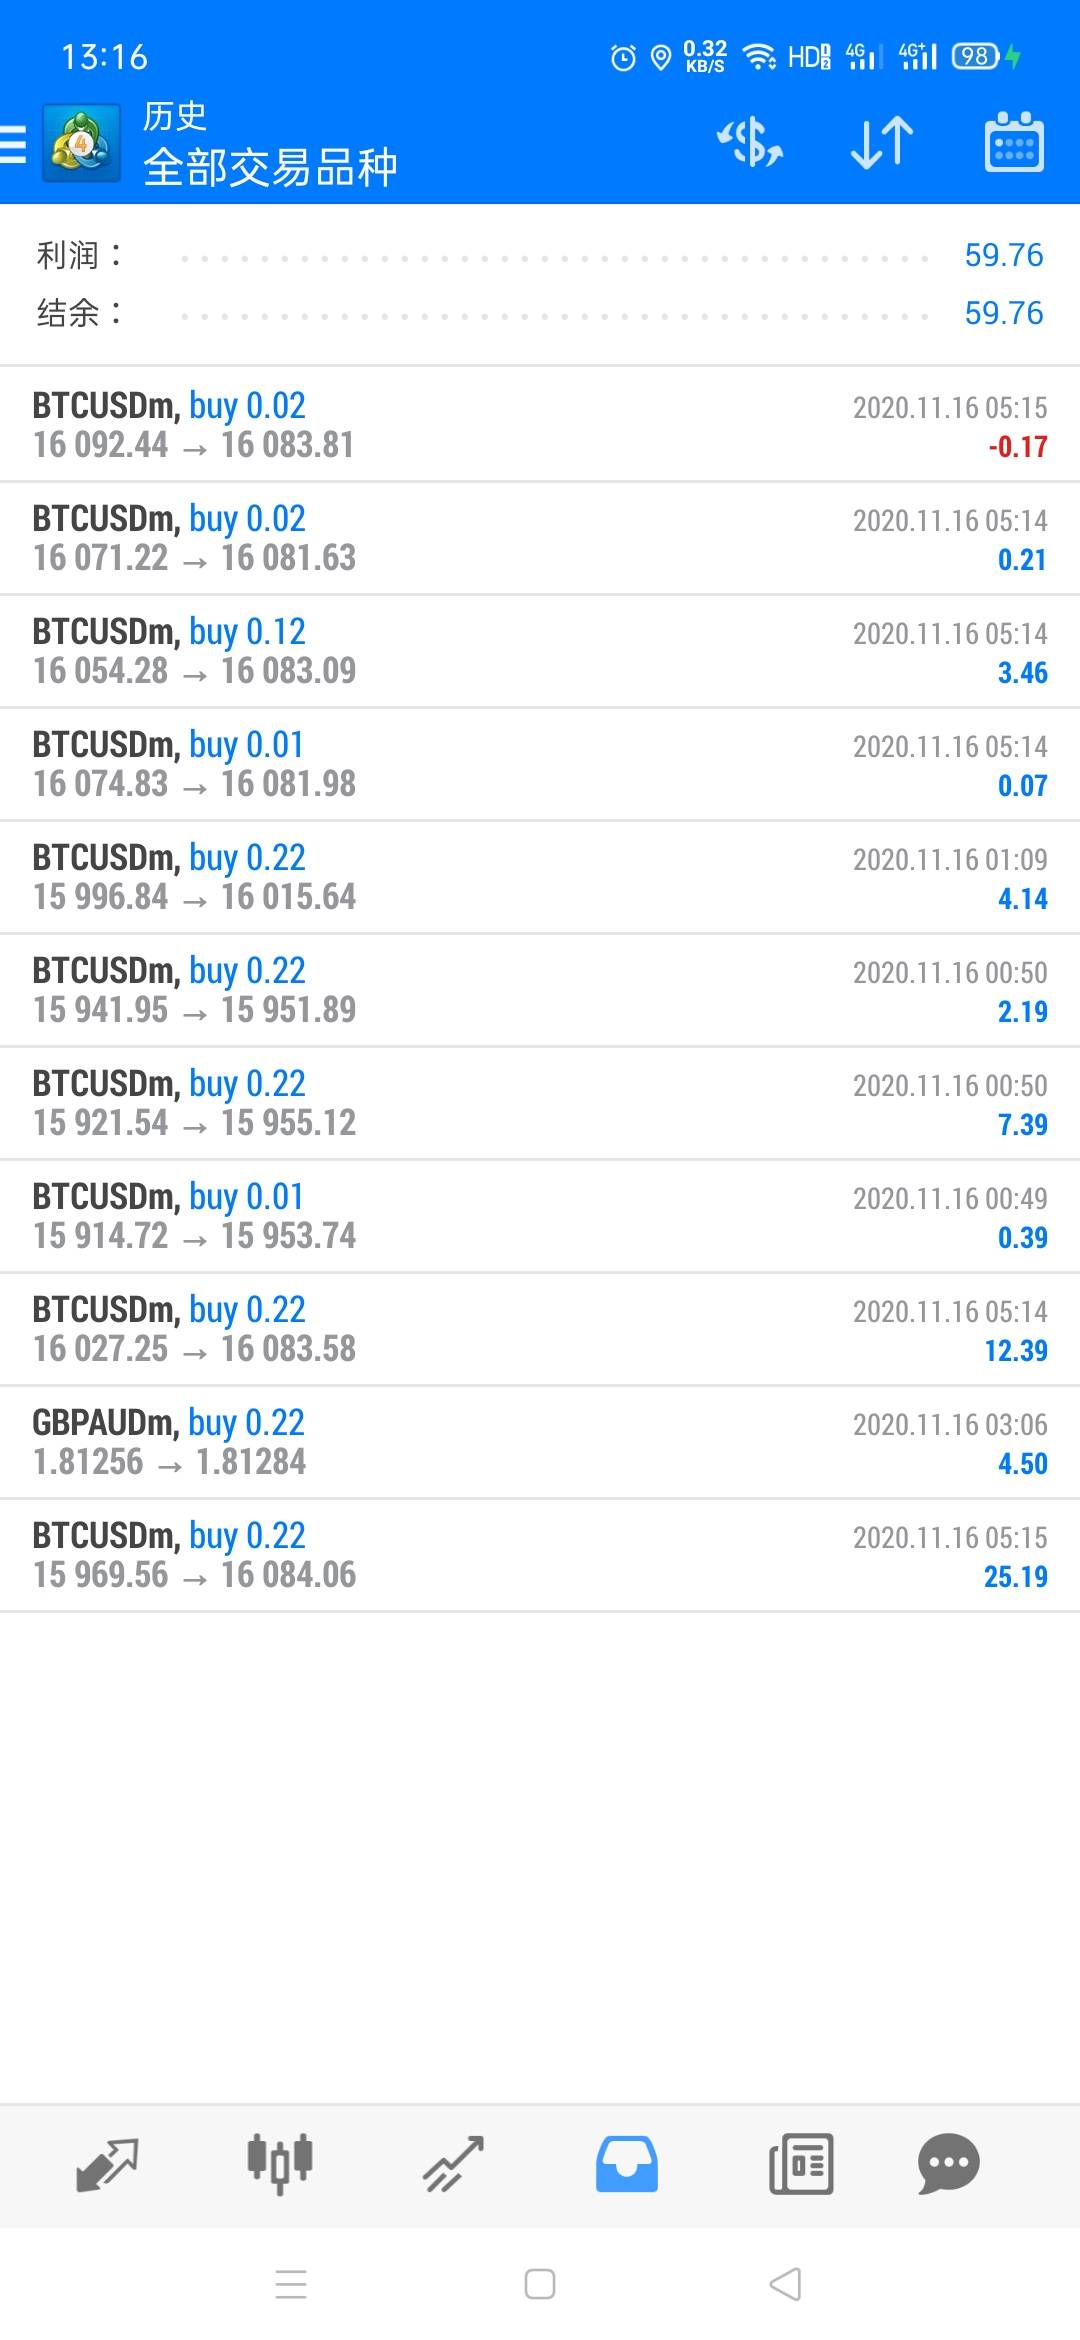Tap the MetaTrader 4 app logo
The width and height of the screenshot is (1080, 2340).
point(81,144)
